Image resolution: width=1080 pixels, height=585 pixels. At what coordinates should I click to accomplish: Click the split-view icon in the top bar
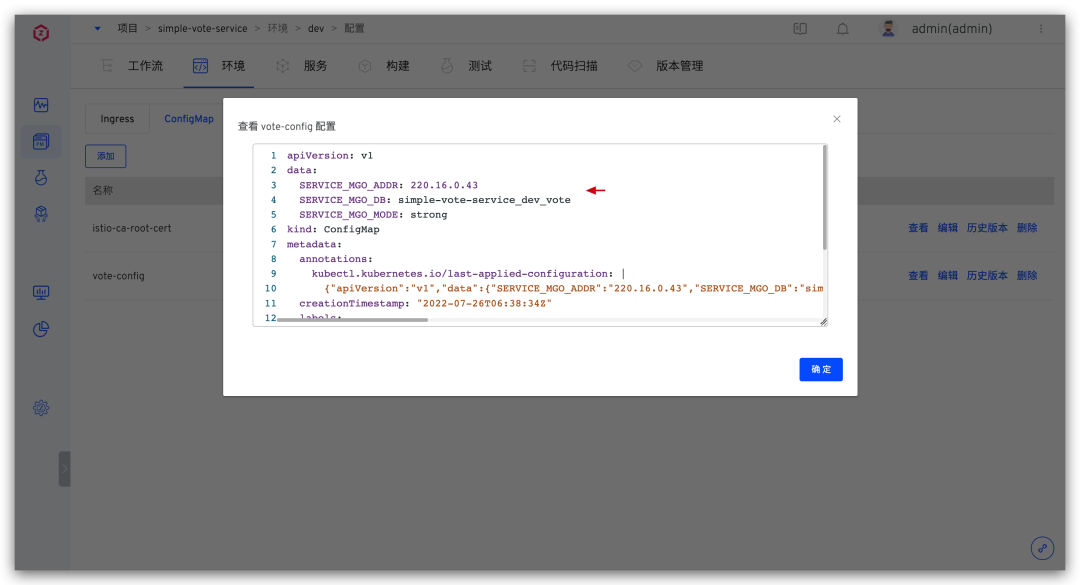pos(800,28)
